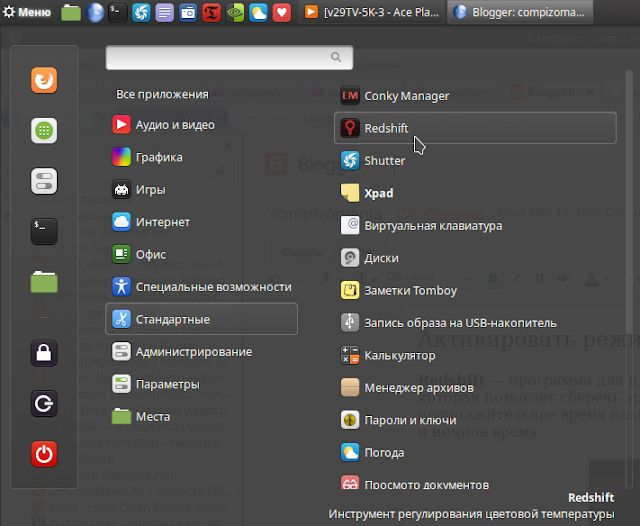The width and height of the screenshot is (640, 526).
Task: Choose the Аудио и видео category
Action: (202, 124)
